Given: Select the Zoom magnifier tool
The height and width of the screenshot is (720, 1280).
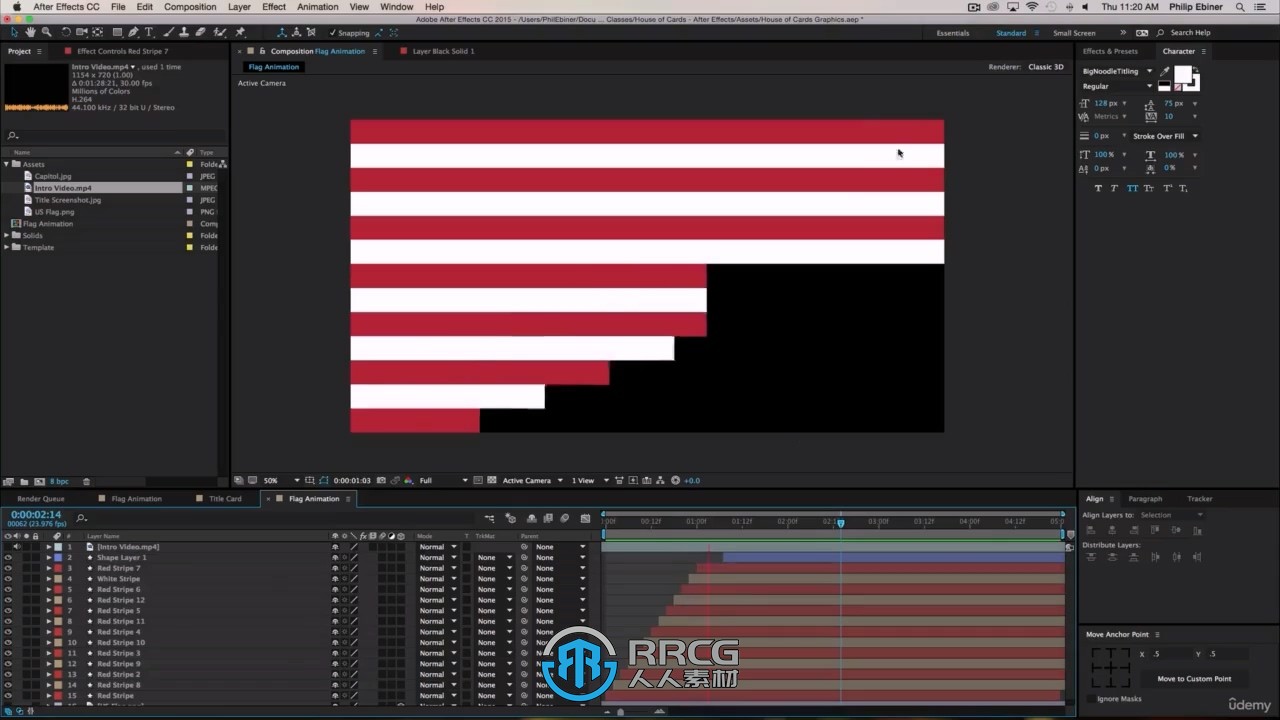Looking at the screenshot, I should pos(46,32).
